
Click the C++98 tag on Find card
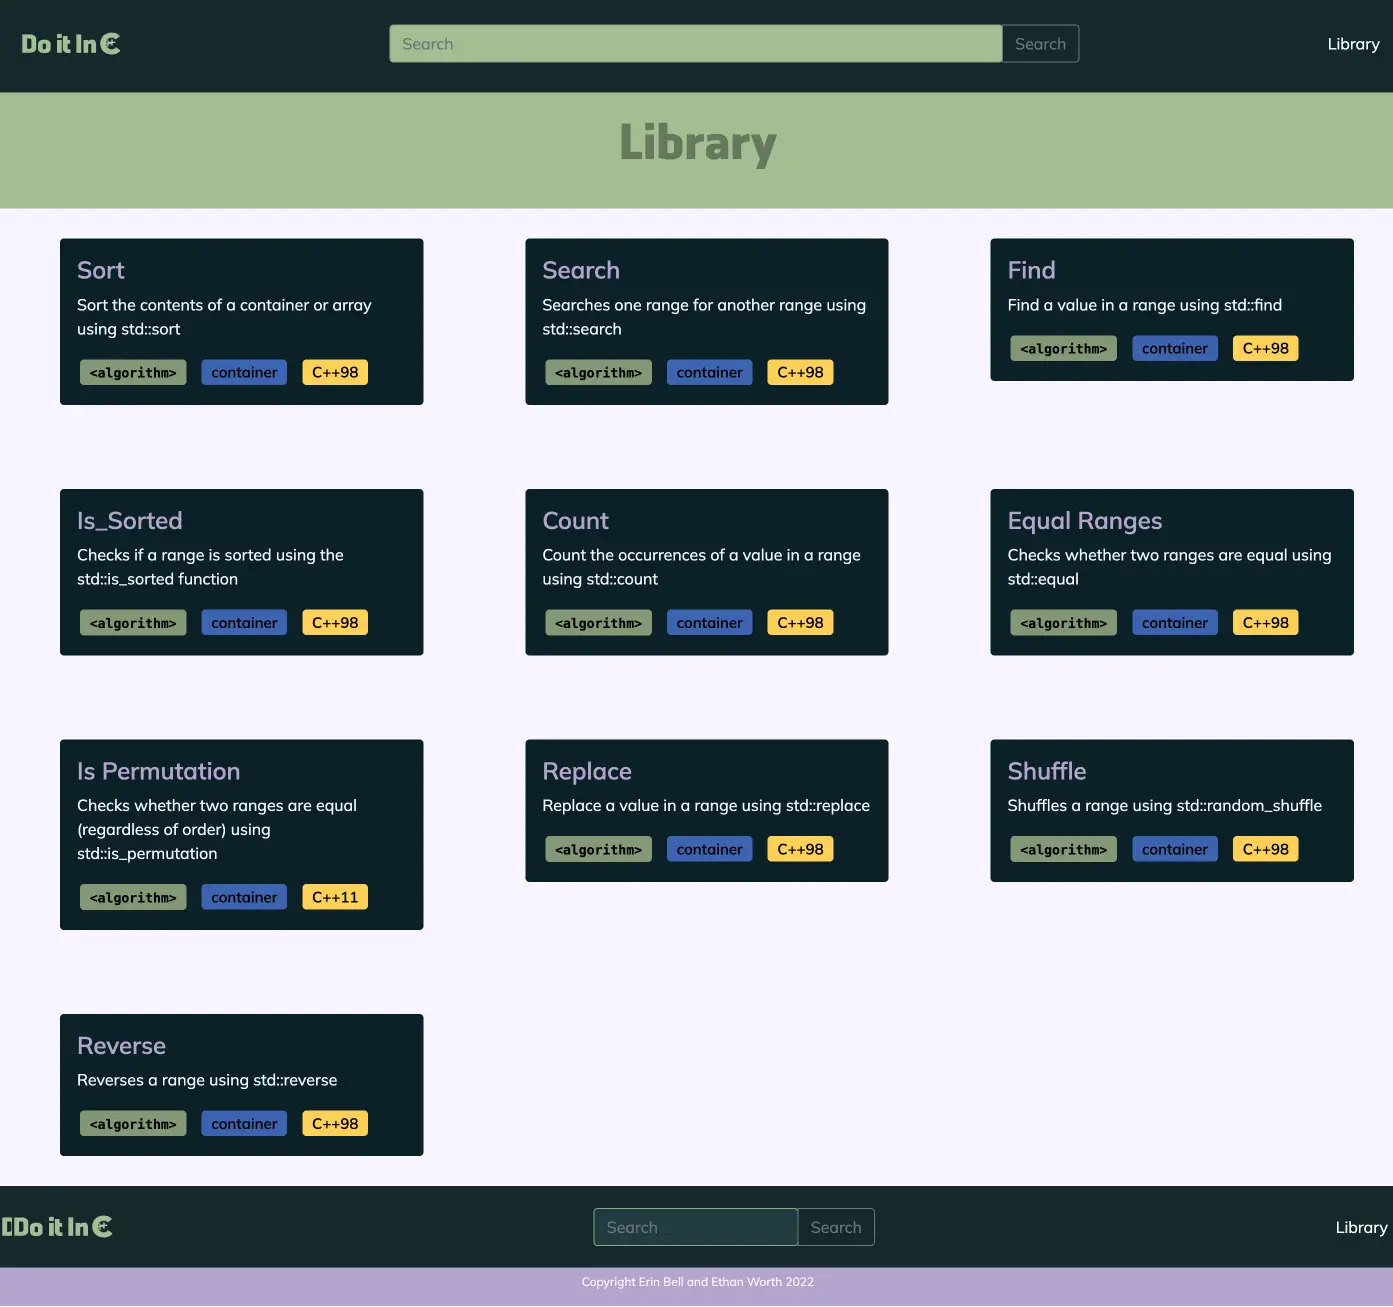(1266, 348)
